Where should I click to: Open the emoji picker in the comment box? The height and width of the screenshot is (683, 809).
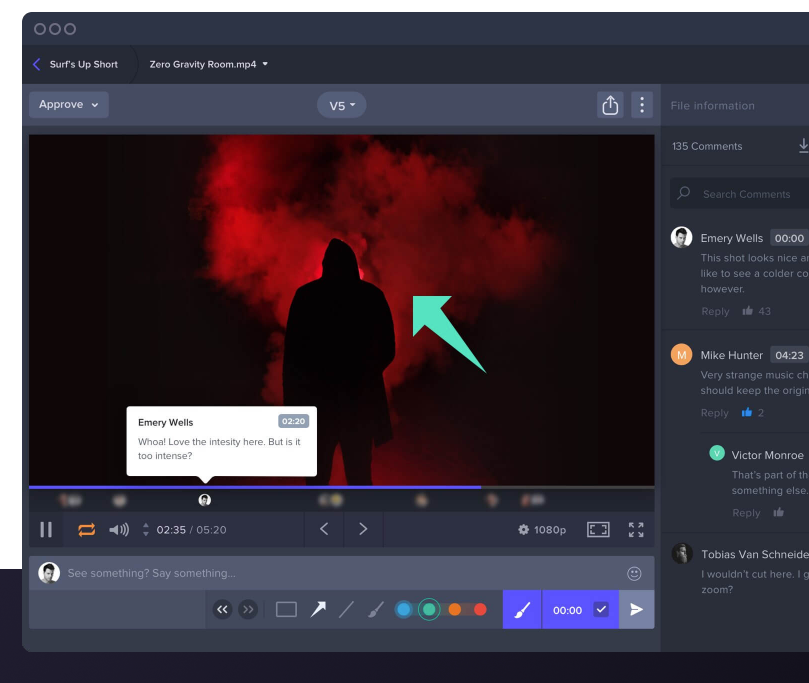(634, 572)
